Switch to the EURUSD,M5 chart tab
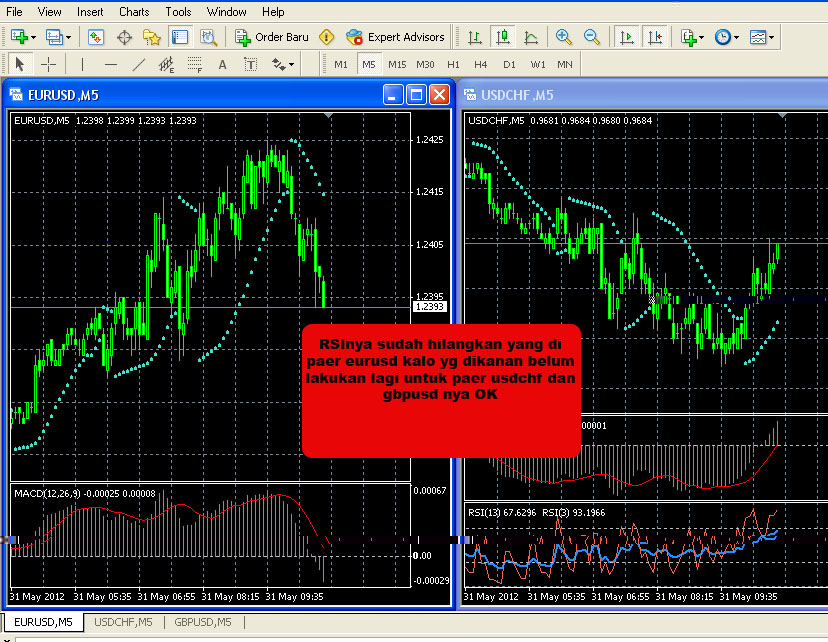828x642 pixels. pos(43,622)
